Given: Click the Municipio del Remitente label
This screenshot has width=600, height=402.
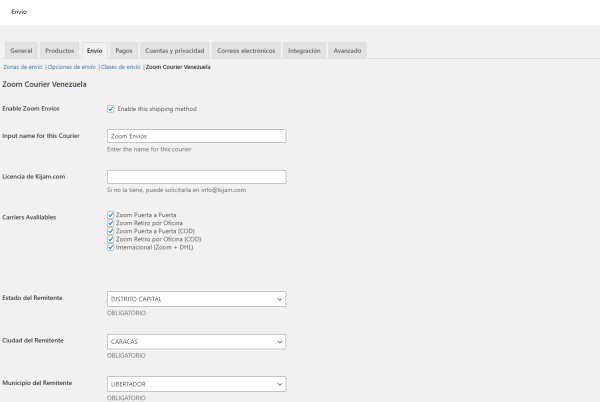Looking at the screenshot, I should tap(37, 383).
